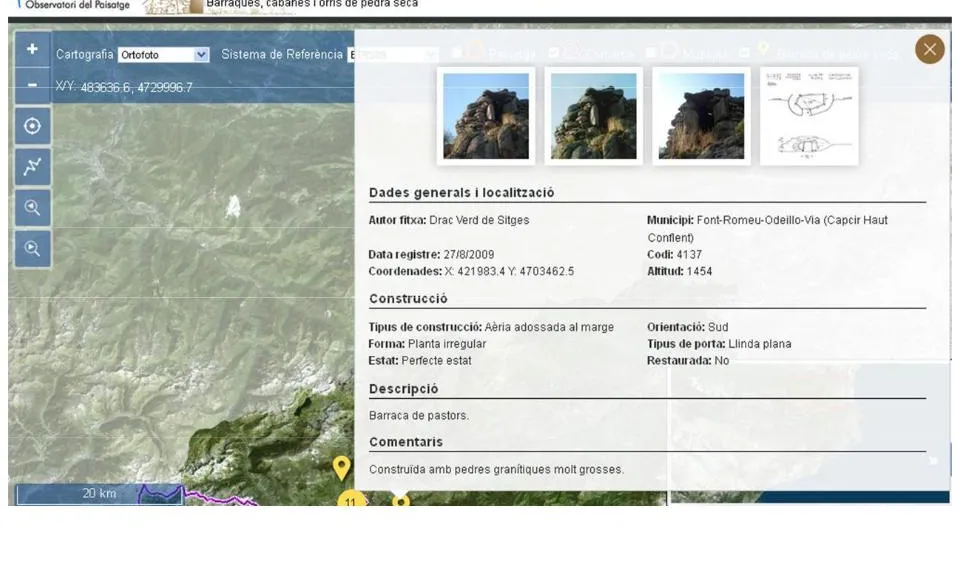Click 'Aèria adossada al marge' construction type
Image resolution: width=960 pixels, height=576 pixels.
(549, 327)
